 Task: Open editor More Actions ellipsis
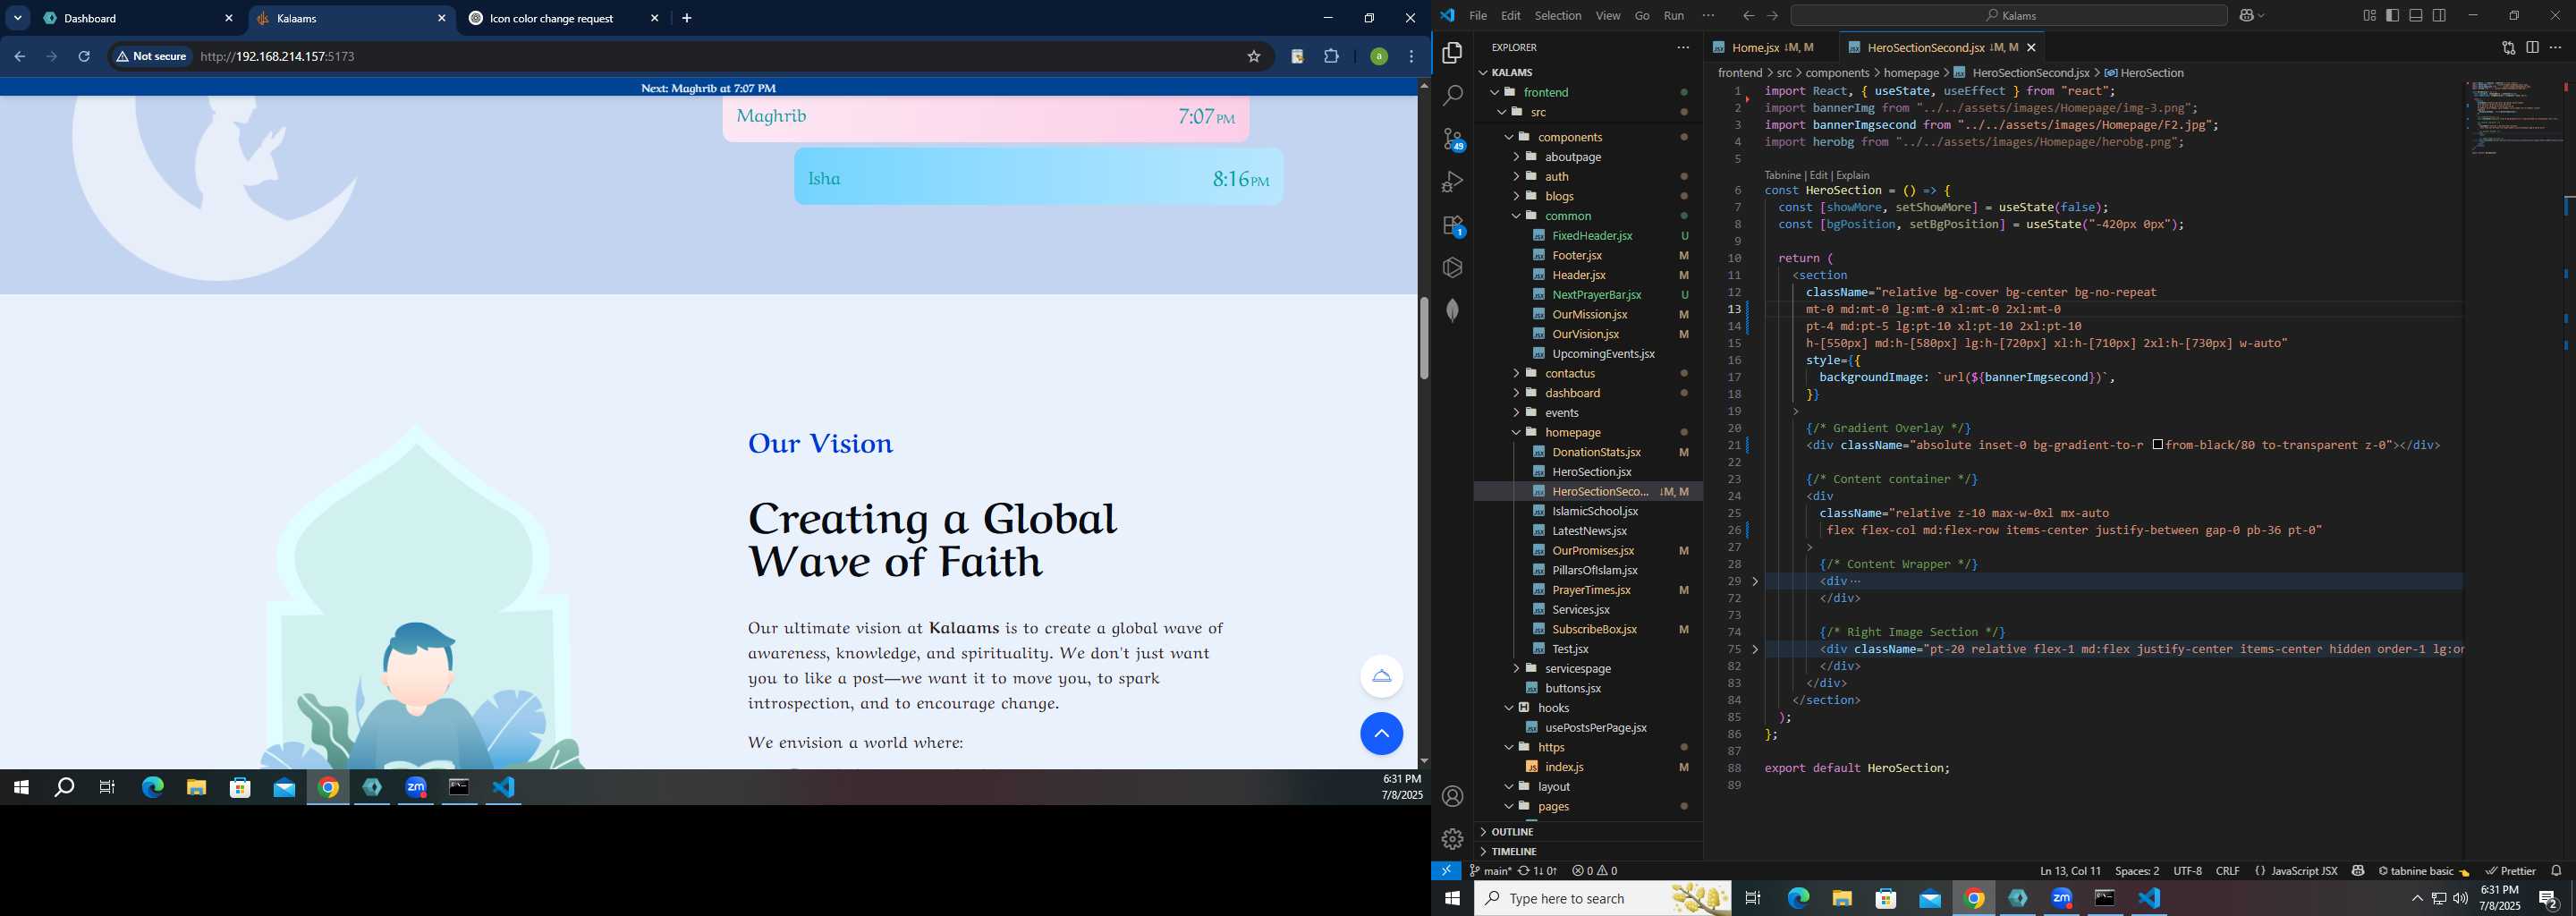tap(2555, 47)
